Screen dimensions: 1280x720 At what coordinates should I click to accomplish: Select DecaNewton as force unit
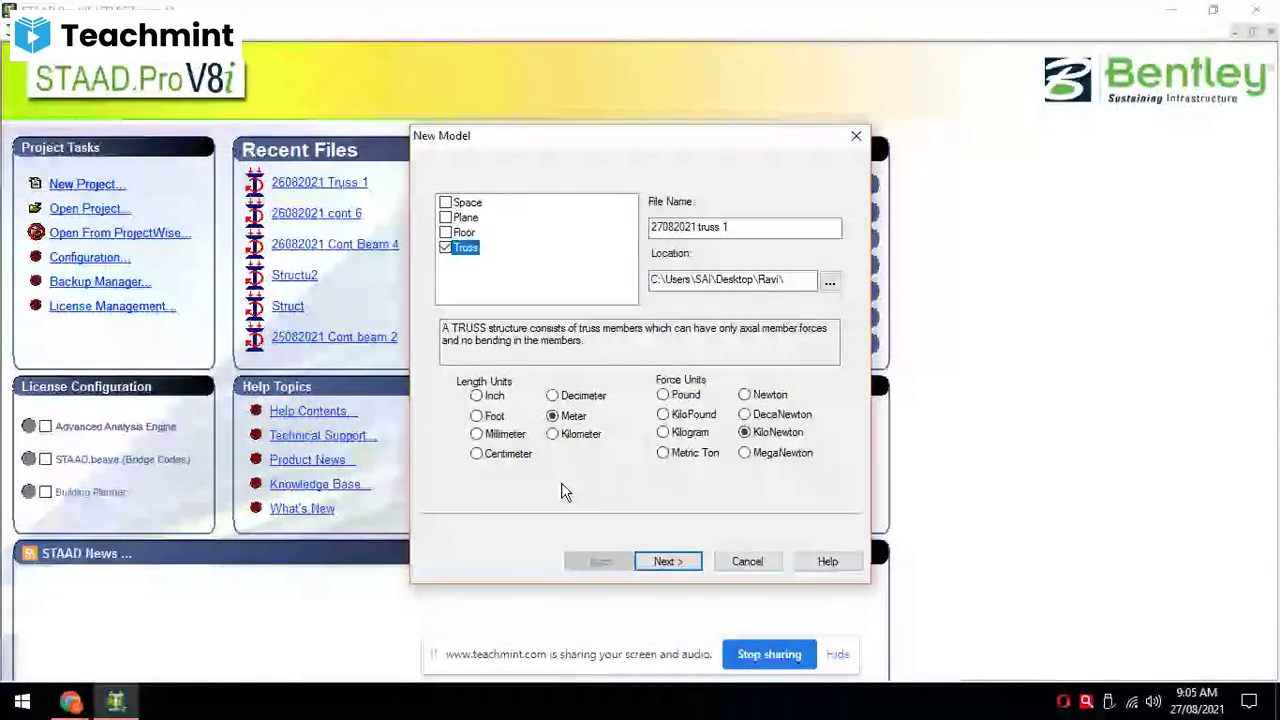coord(744,414)
